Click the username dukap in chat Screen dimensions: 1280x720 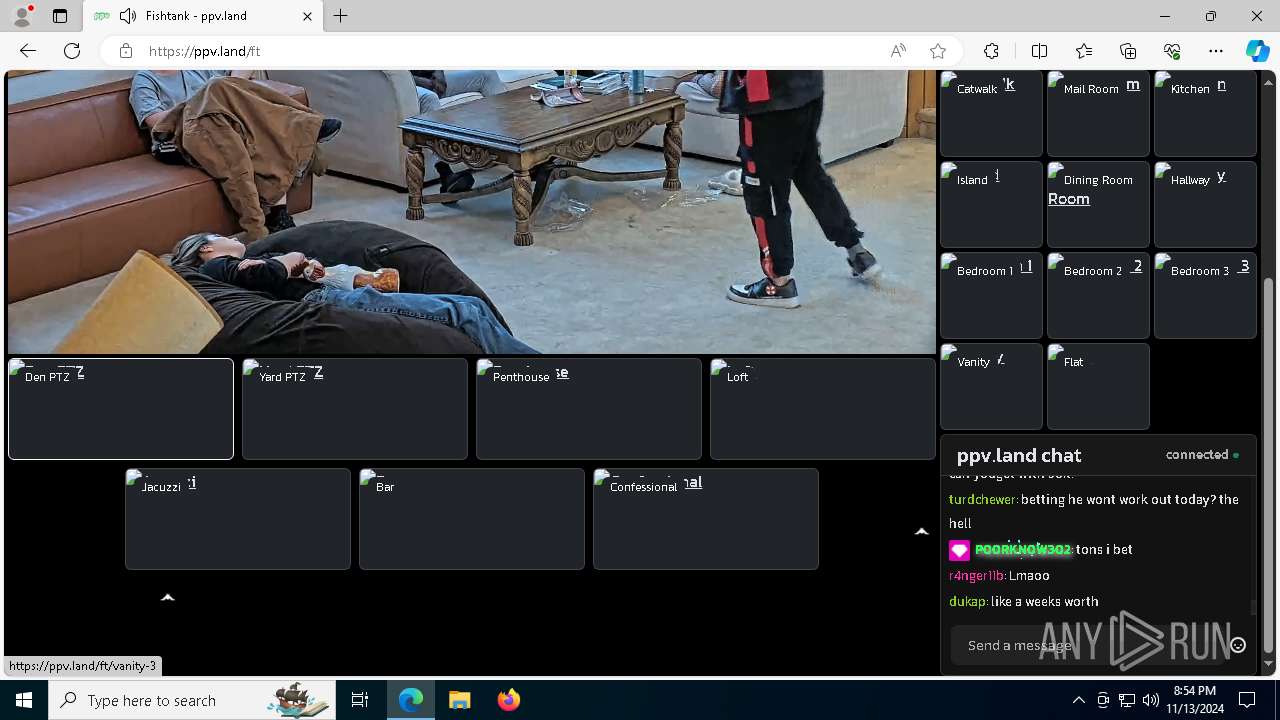pos(967,601)
